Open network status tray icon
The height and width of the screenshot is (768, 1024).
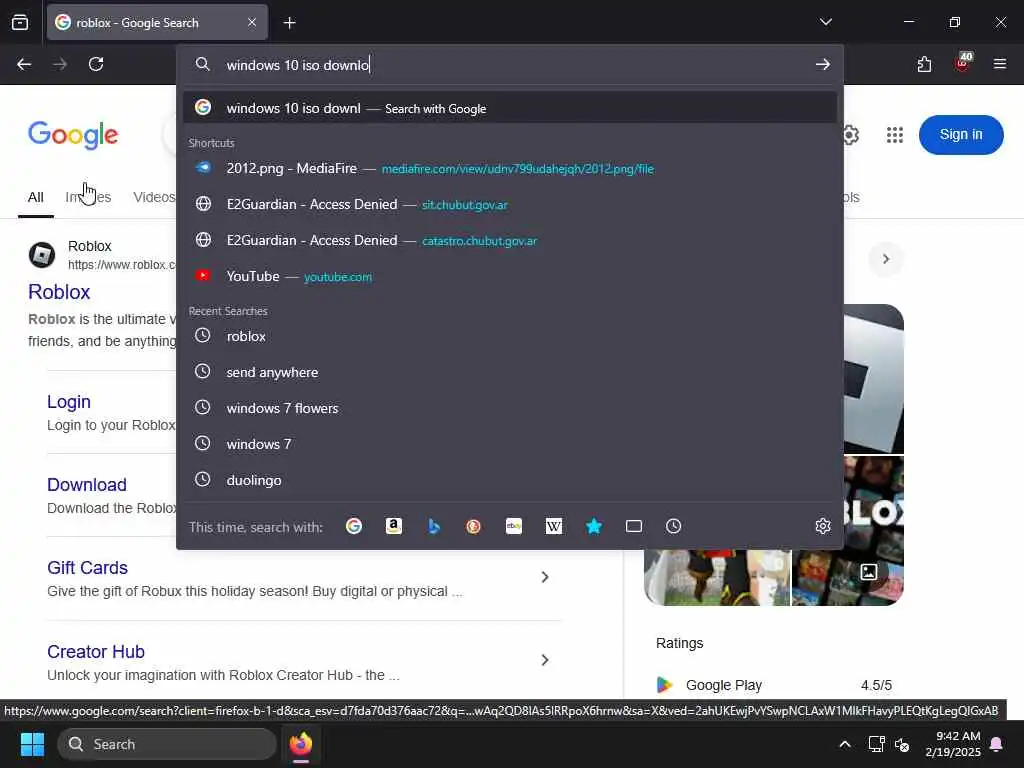(876, 744)
